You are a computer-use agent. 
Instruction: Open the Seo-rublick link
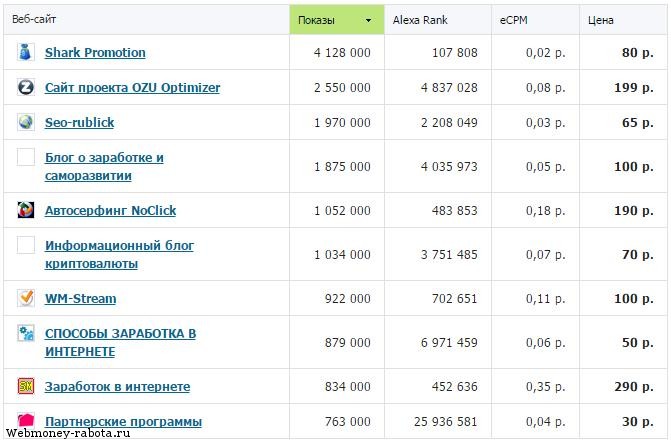(80, 123)
